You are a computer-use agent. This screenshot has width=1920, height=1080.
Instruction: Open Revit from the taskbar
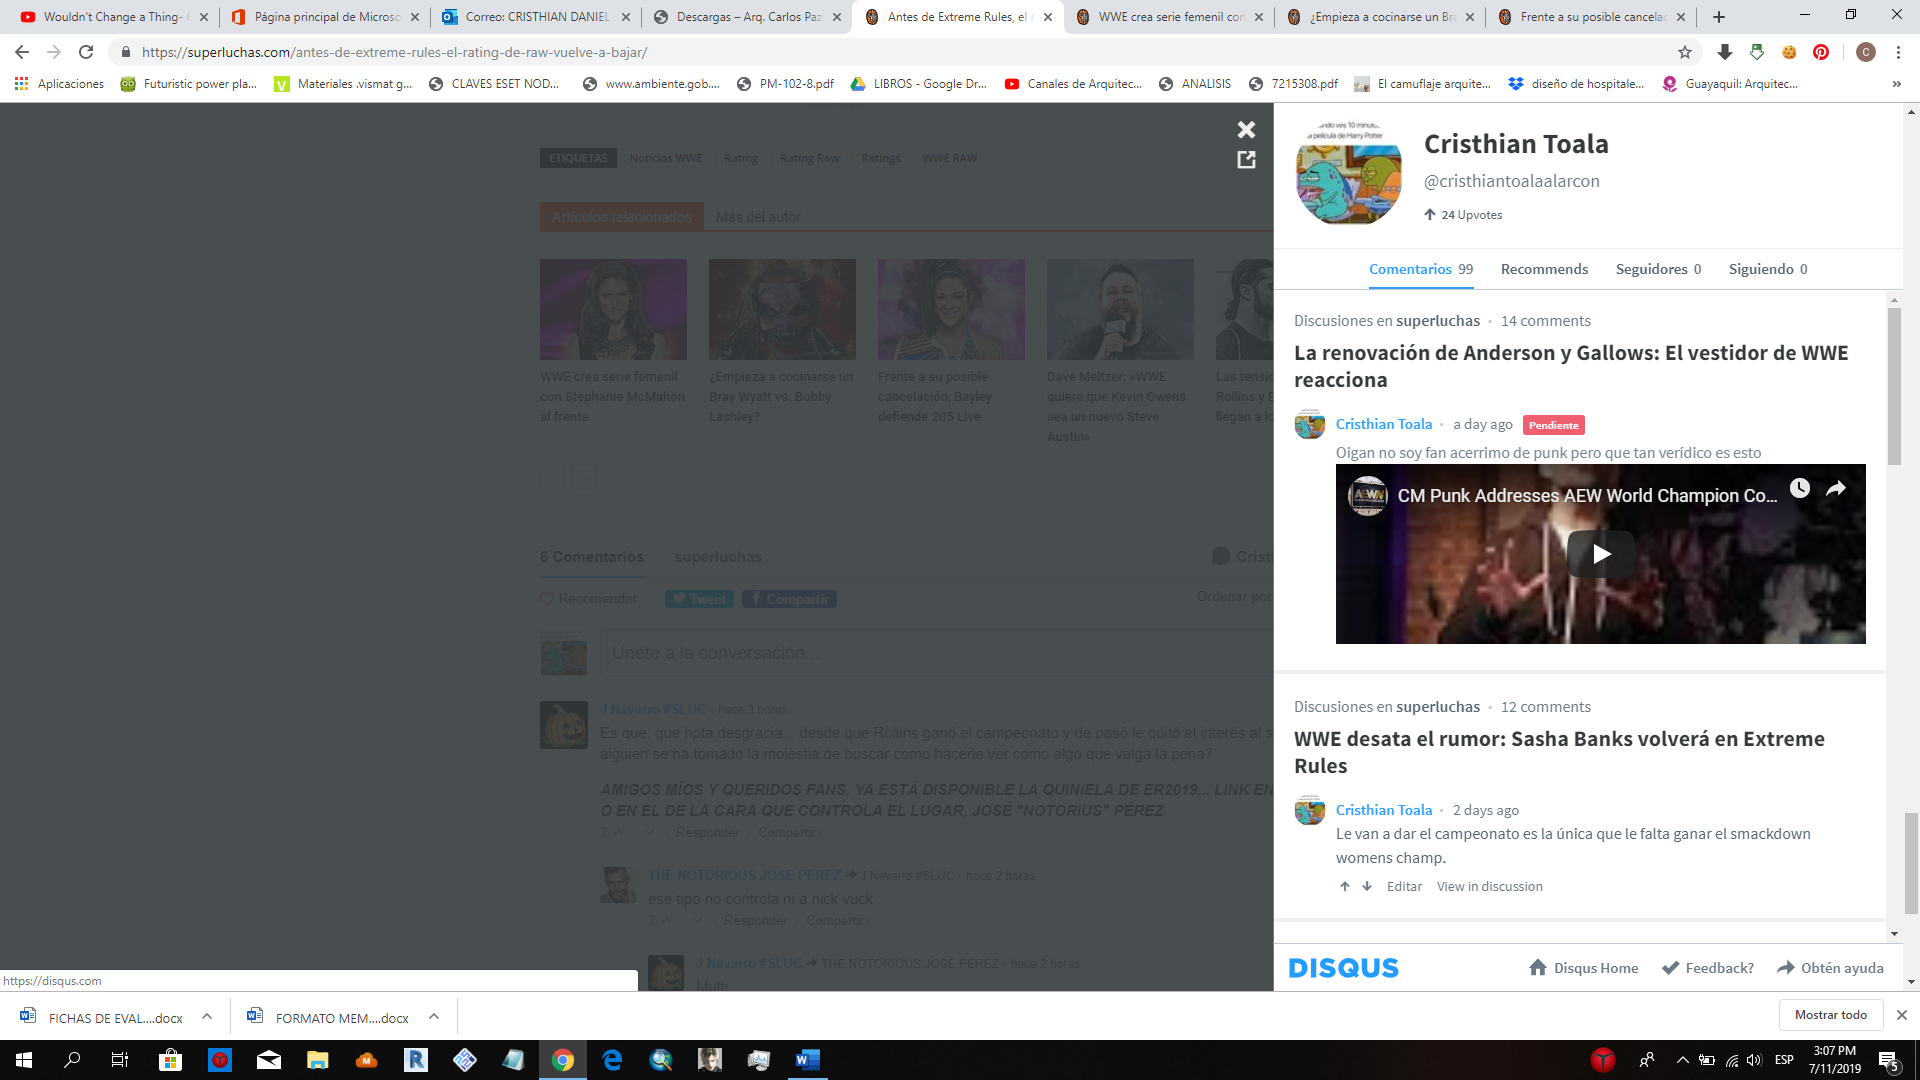click(x=416, y=1060)
